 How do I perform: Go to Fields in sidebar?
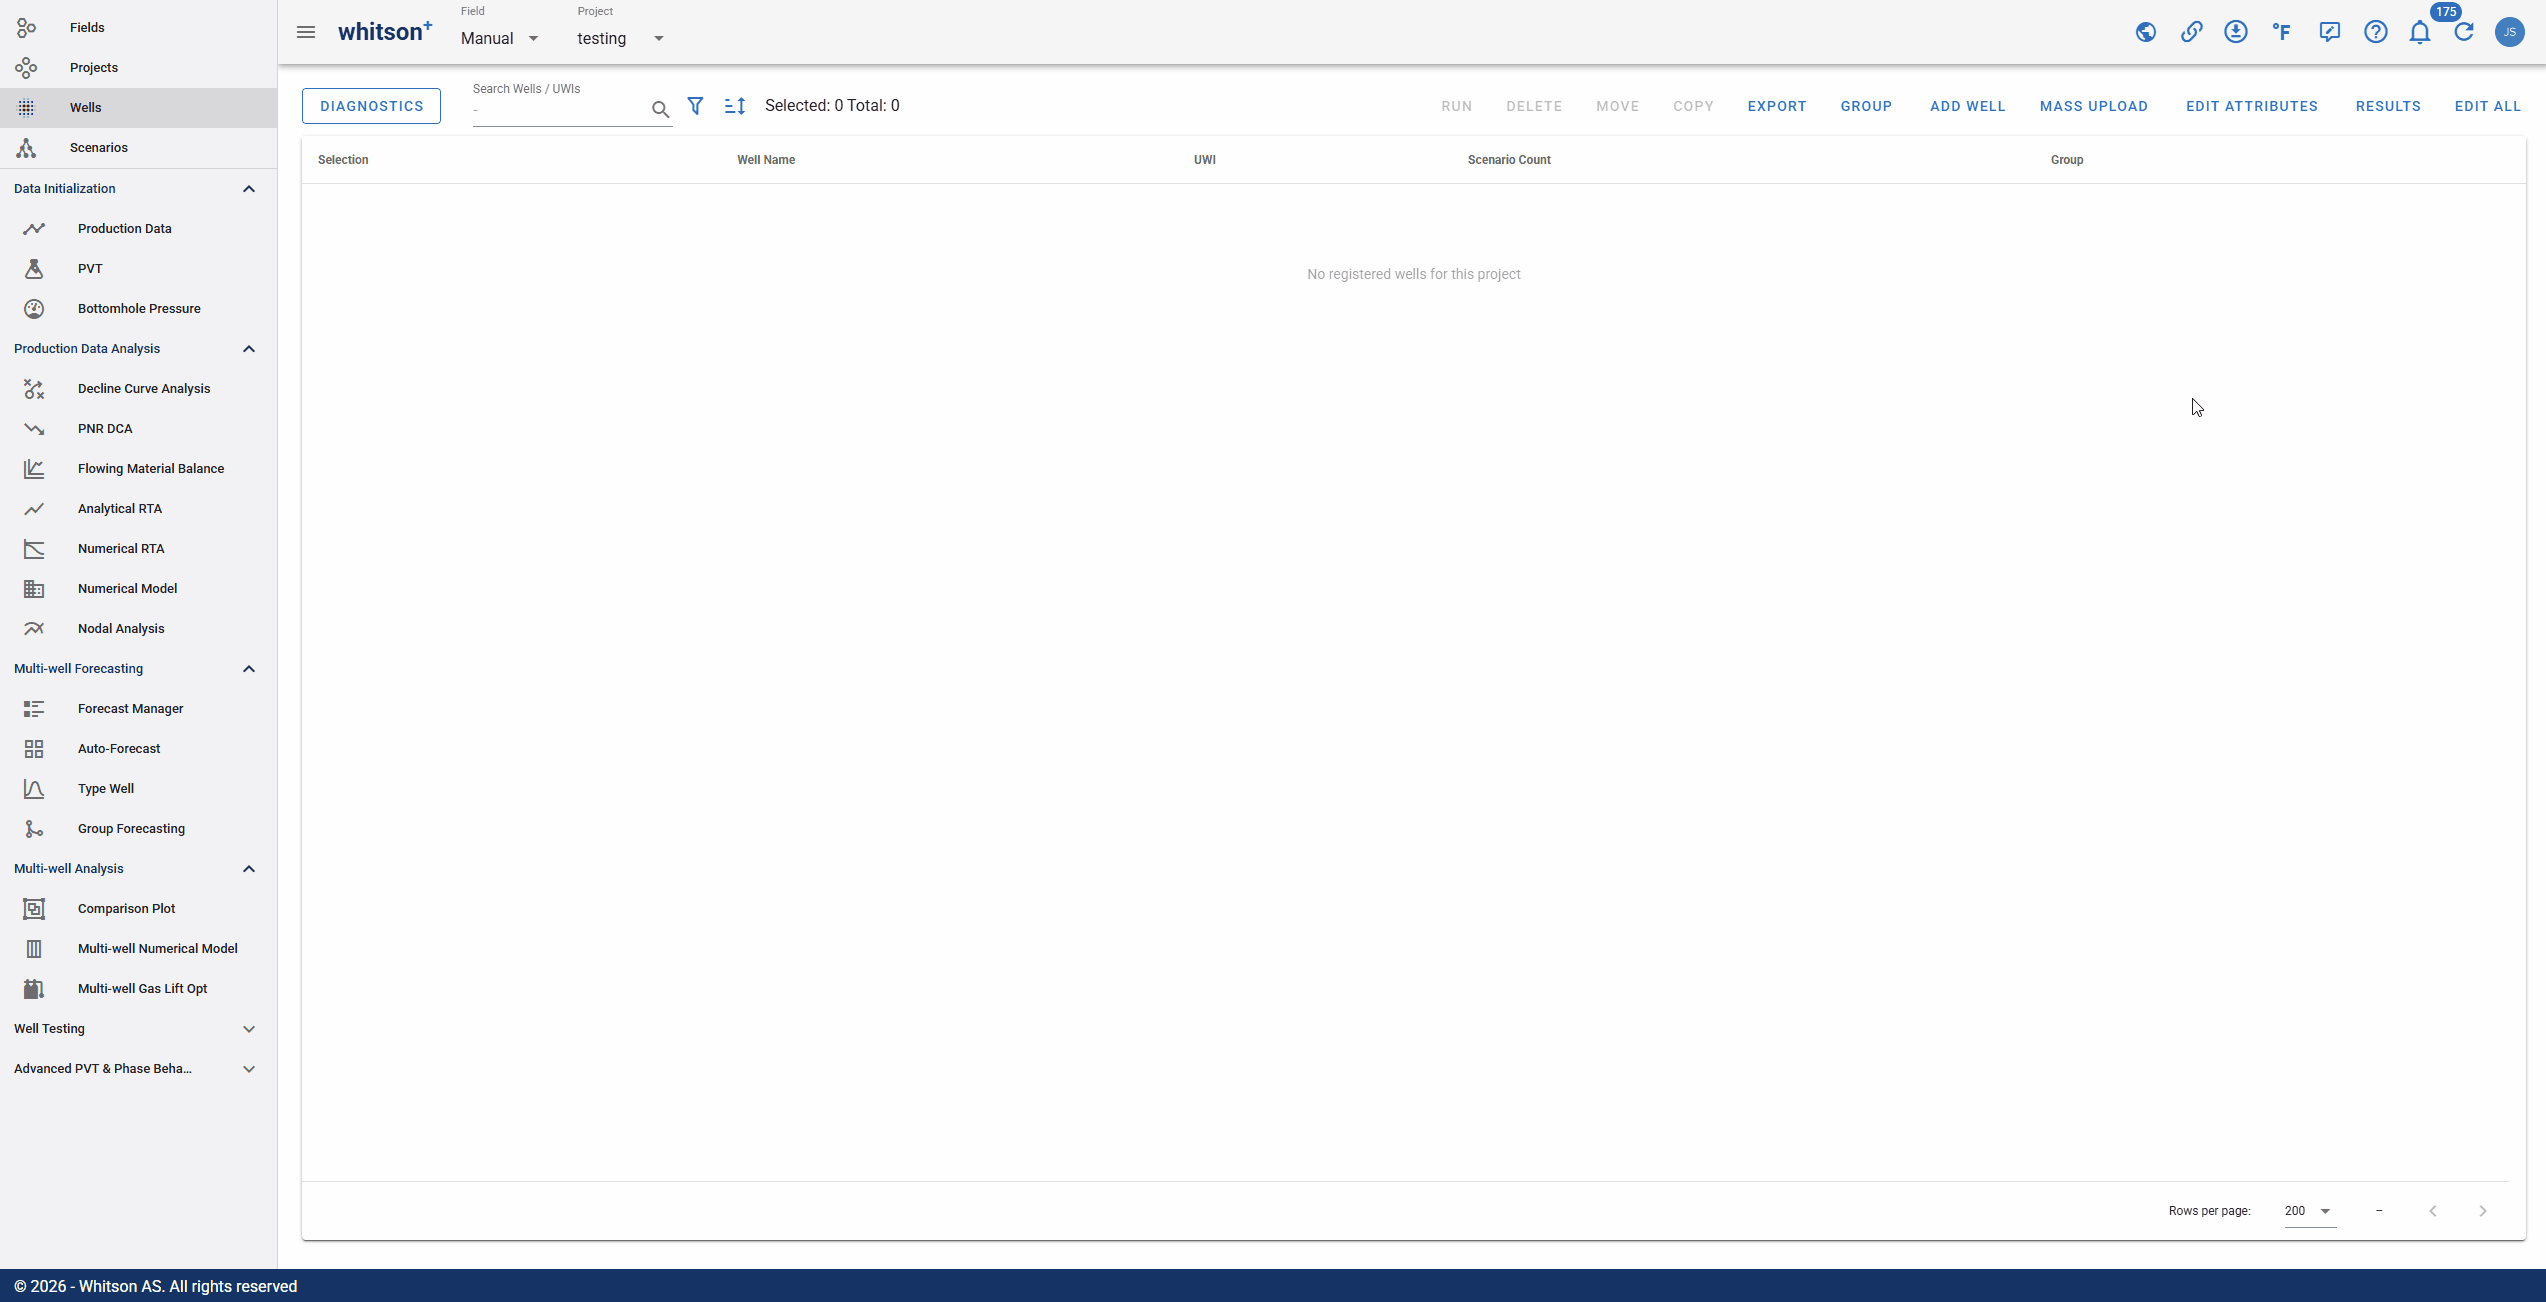[x=138, y=27]
